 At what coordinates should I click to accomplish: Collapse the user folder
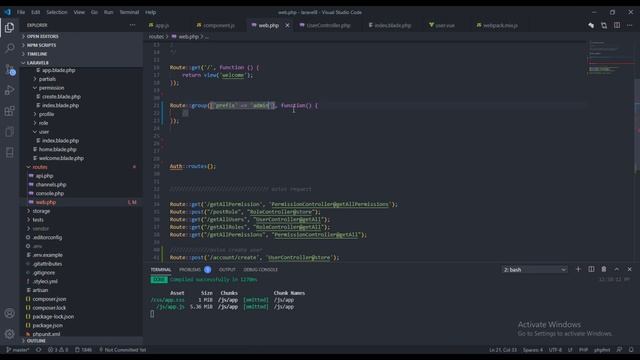pos(44,132)
